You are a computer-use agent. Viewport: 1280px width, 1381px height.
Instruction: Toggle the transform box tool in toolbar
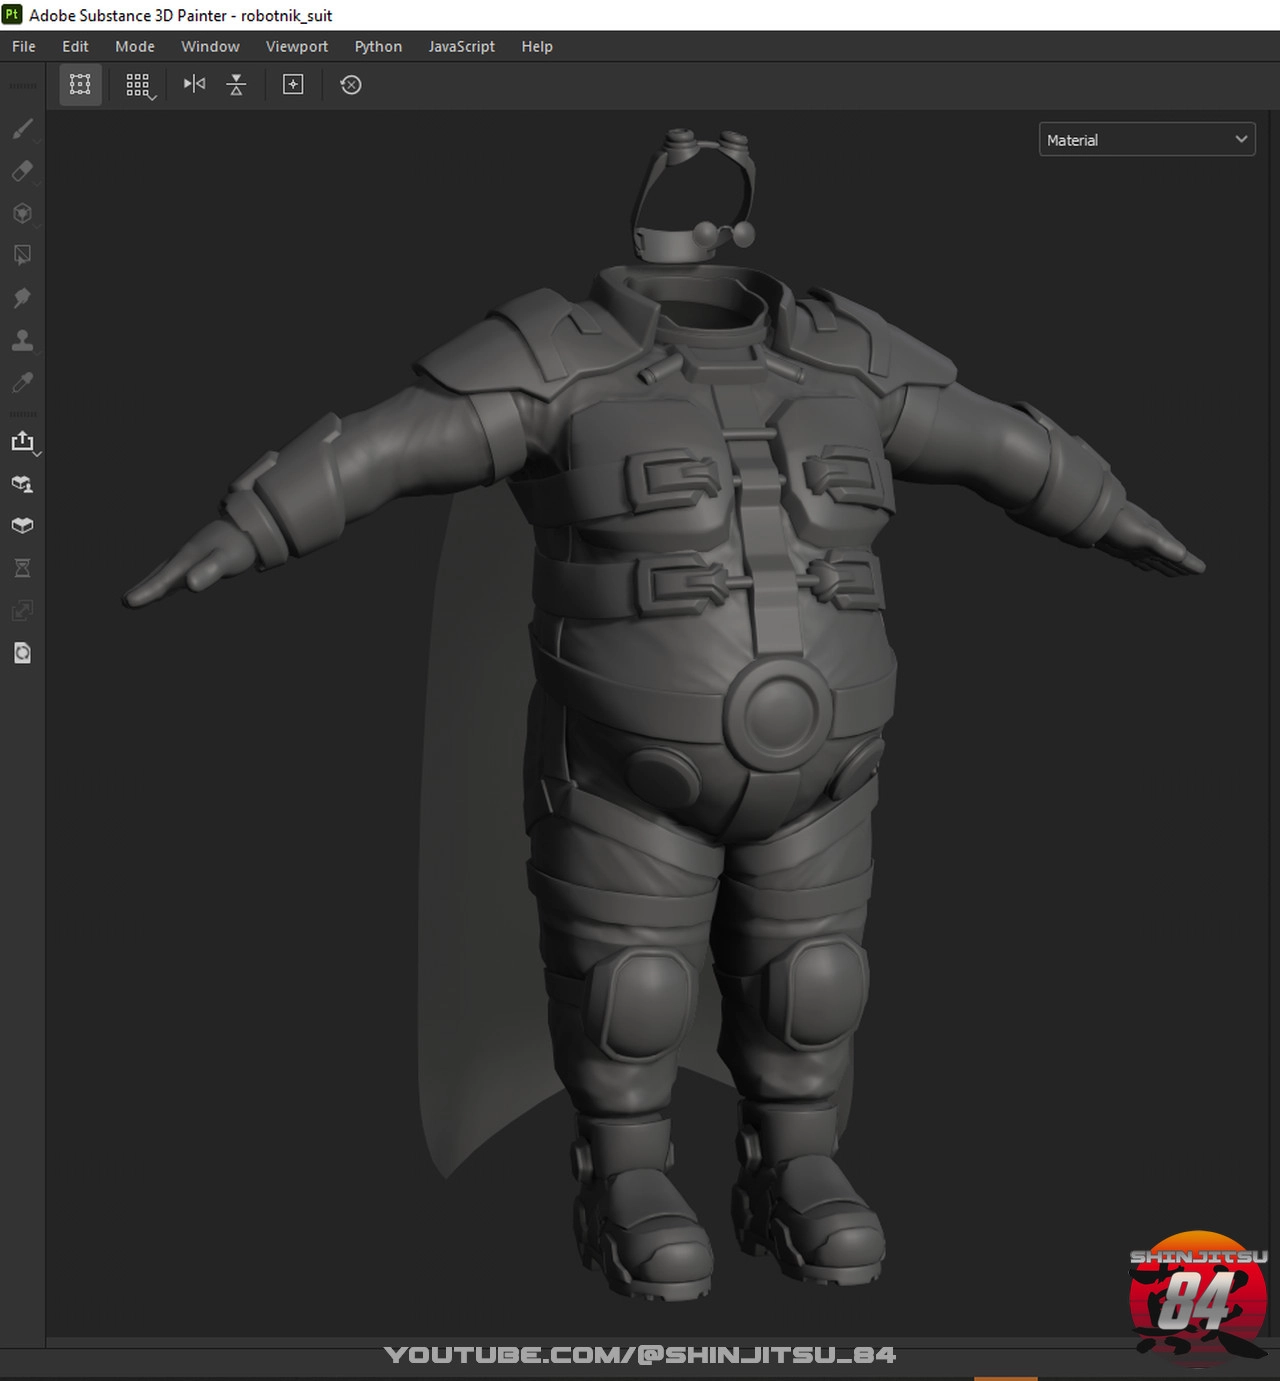[x=80, y=85]
